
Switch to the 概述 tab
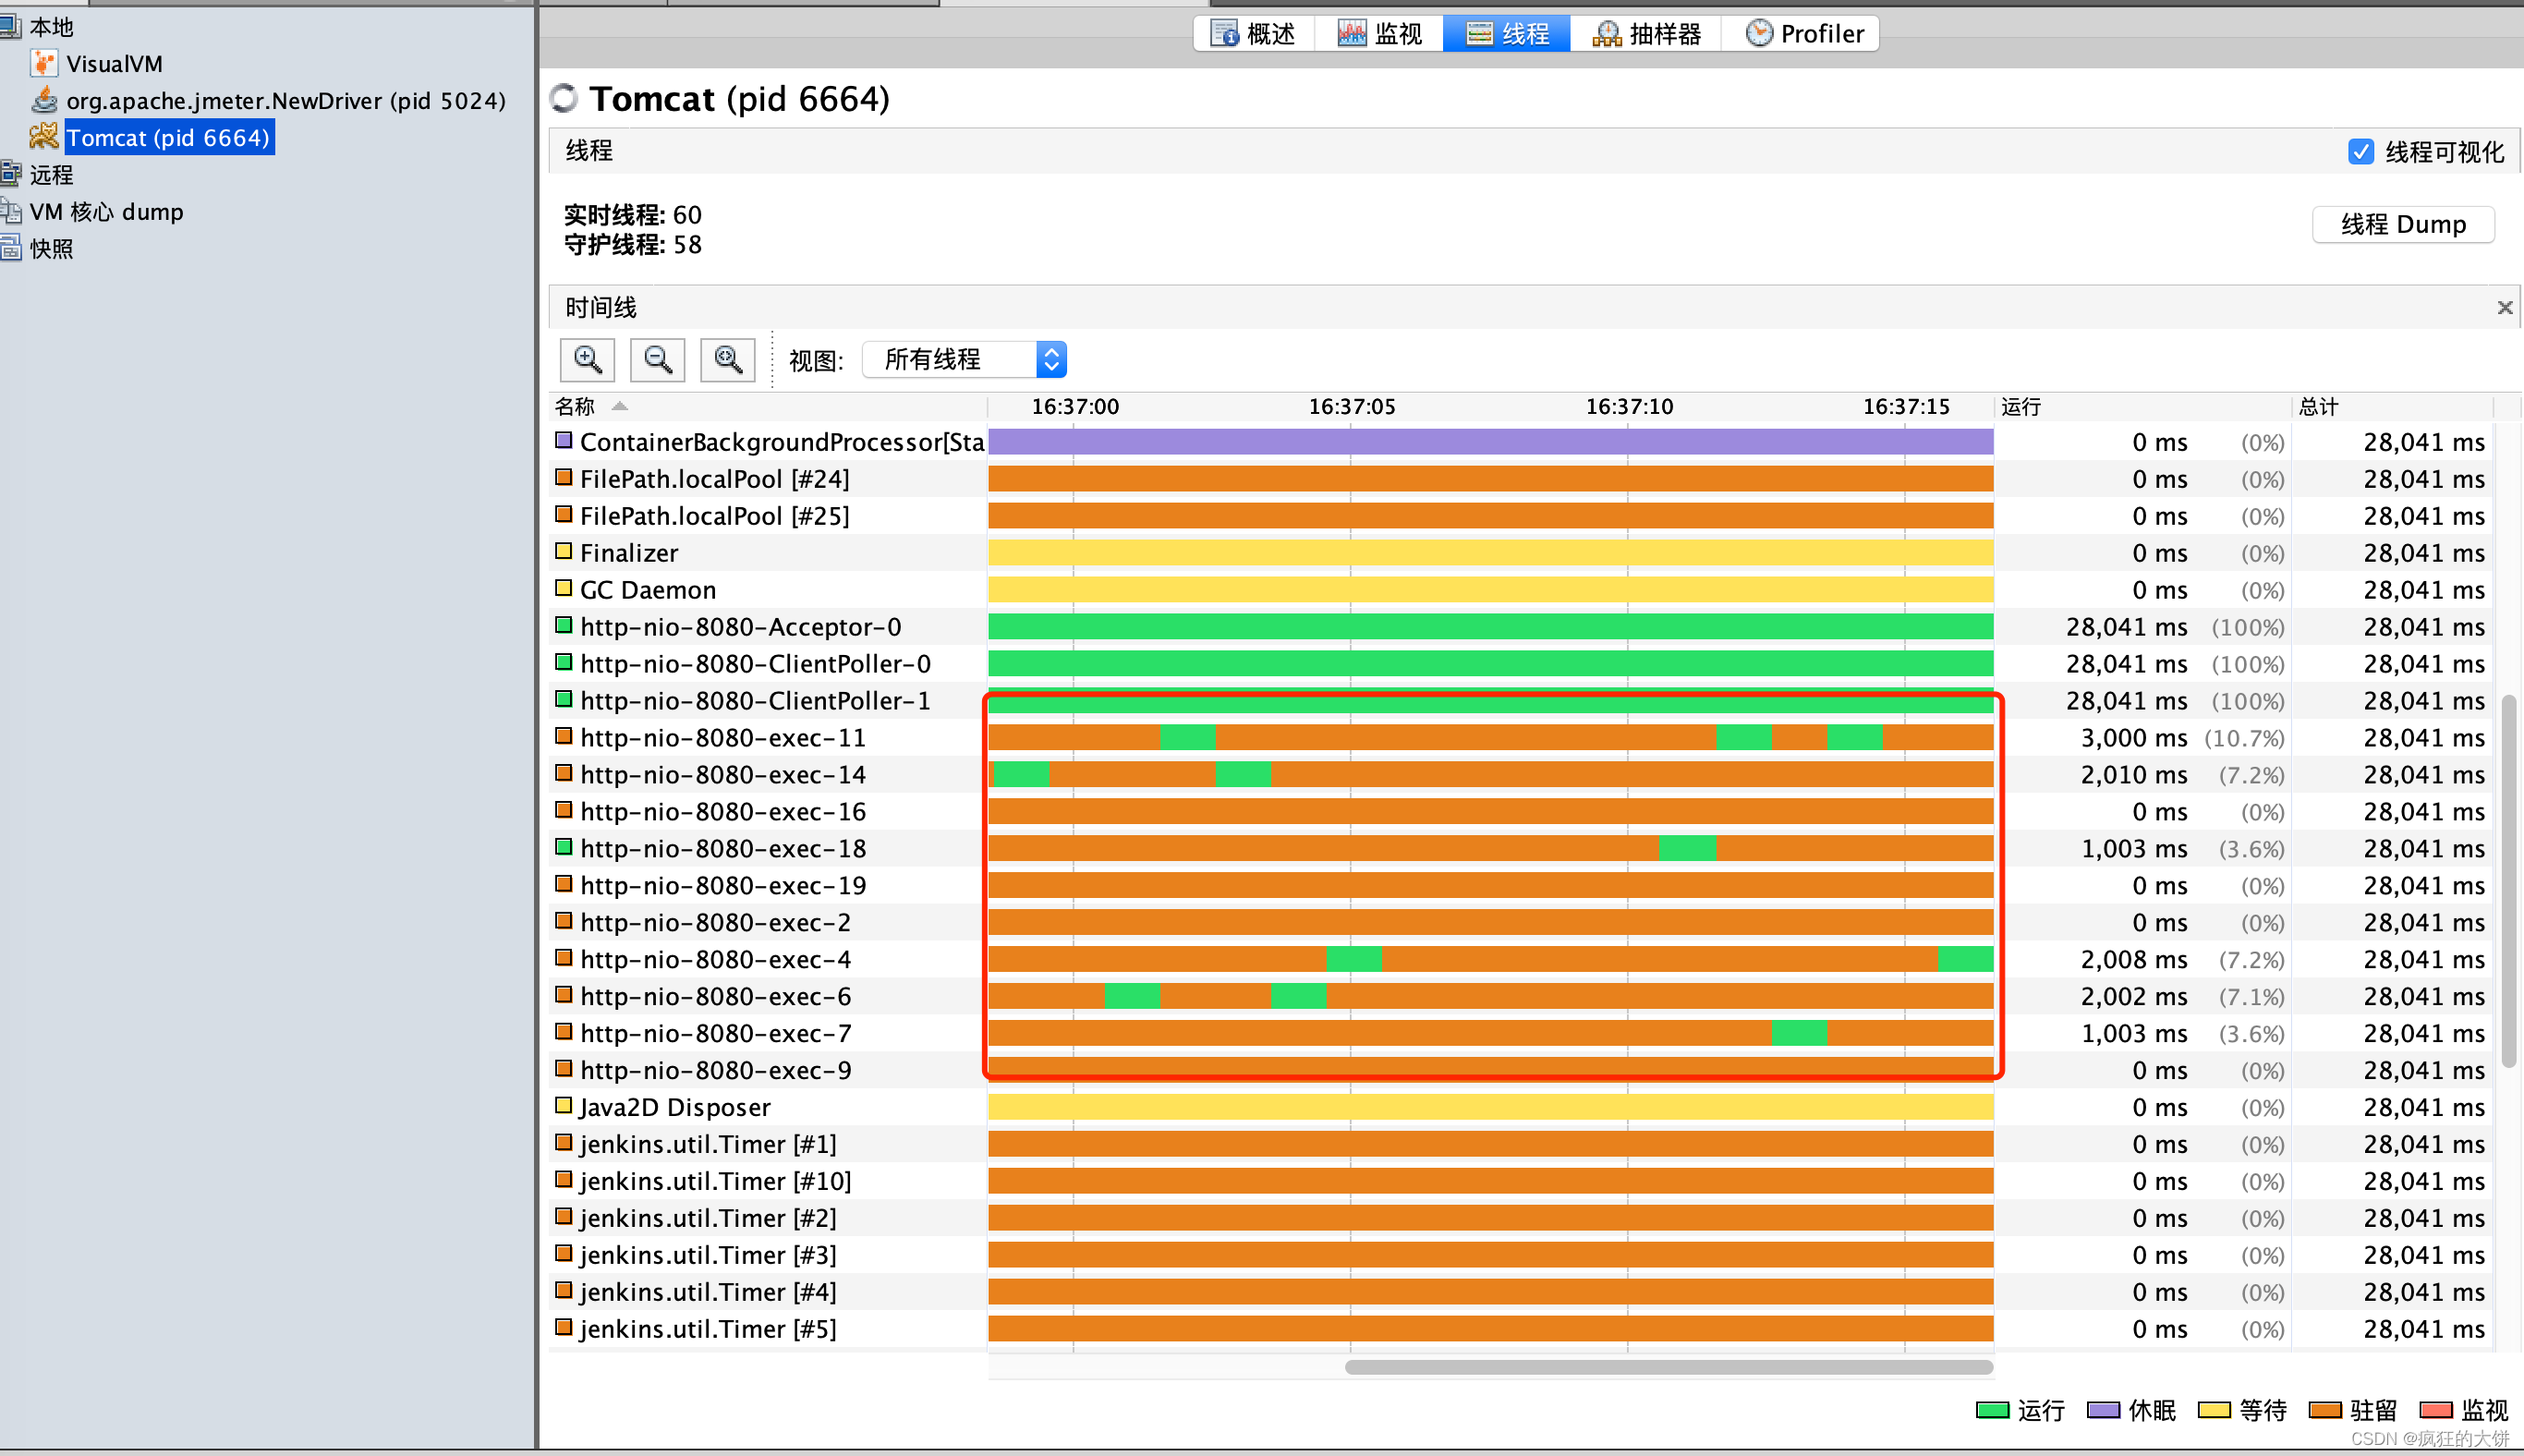(x=1254, y=34)
